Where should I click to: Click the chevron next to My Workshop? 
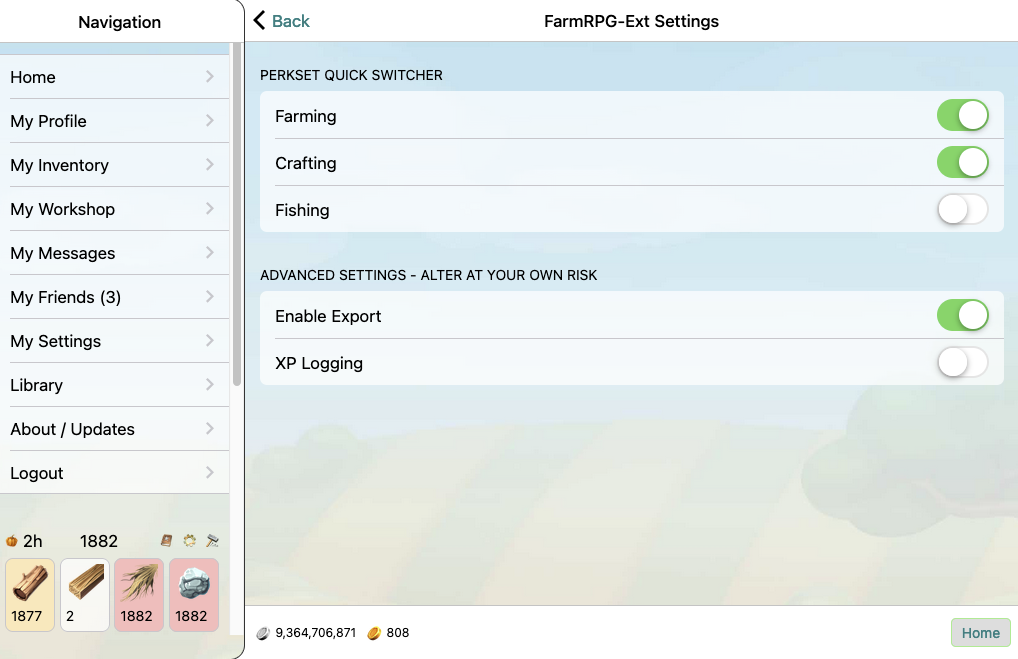pos(210,208)
